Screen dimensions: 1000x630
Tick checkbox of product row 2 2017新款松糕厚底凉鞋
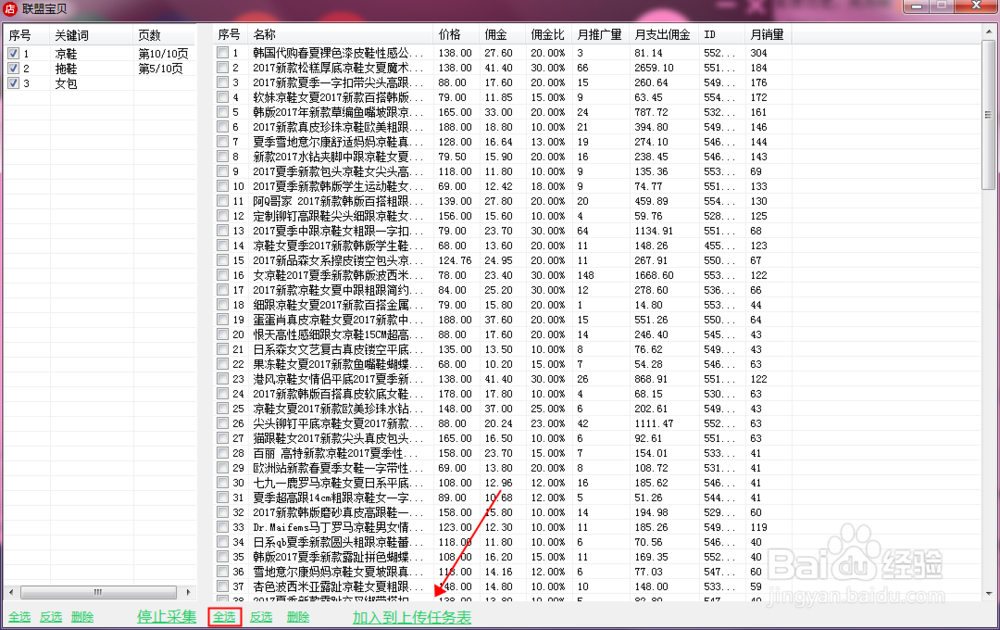[223, 67]
